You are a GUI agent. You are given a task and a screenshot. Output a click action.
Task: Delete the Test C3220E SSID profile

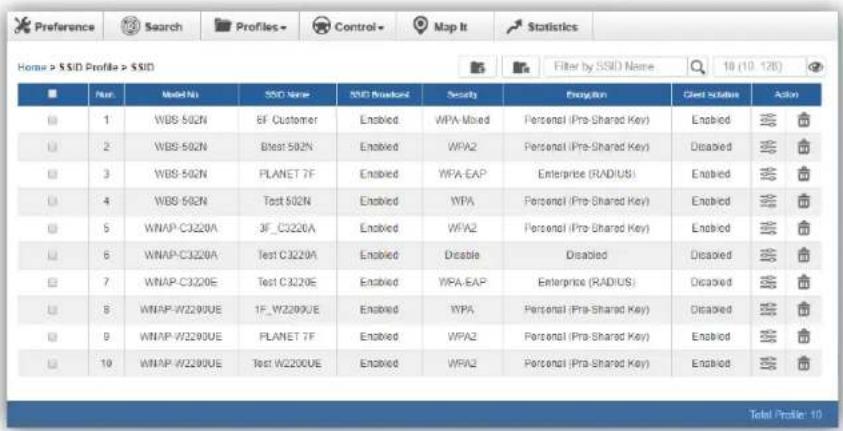click(803, 282)
